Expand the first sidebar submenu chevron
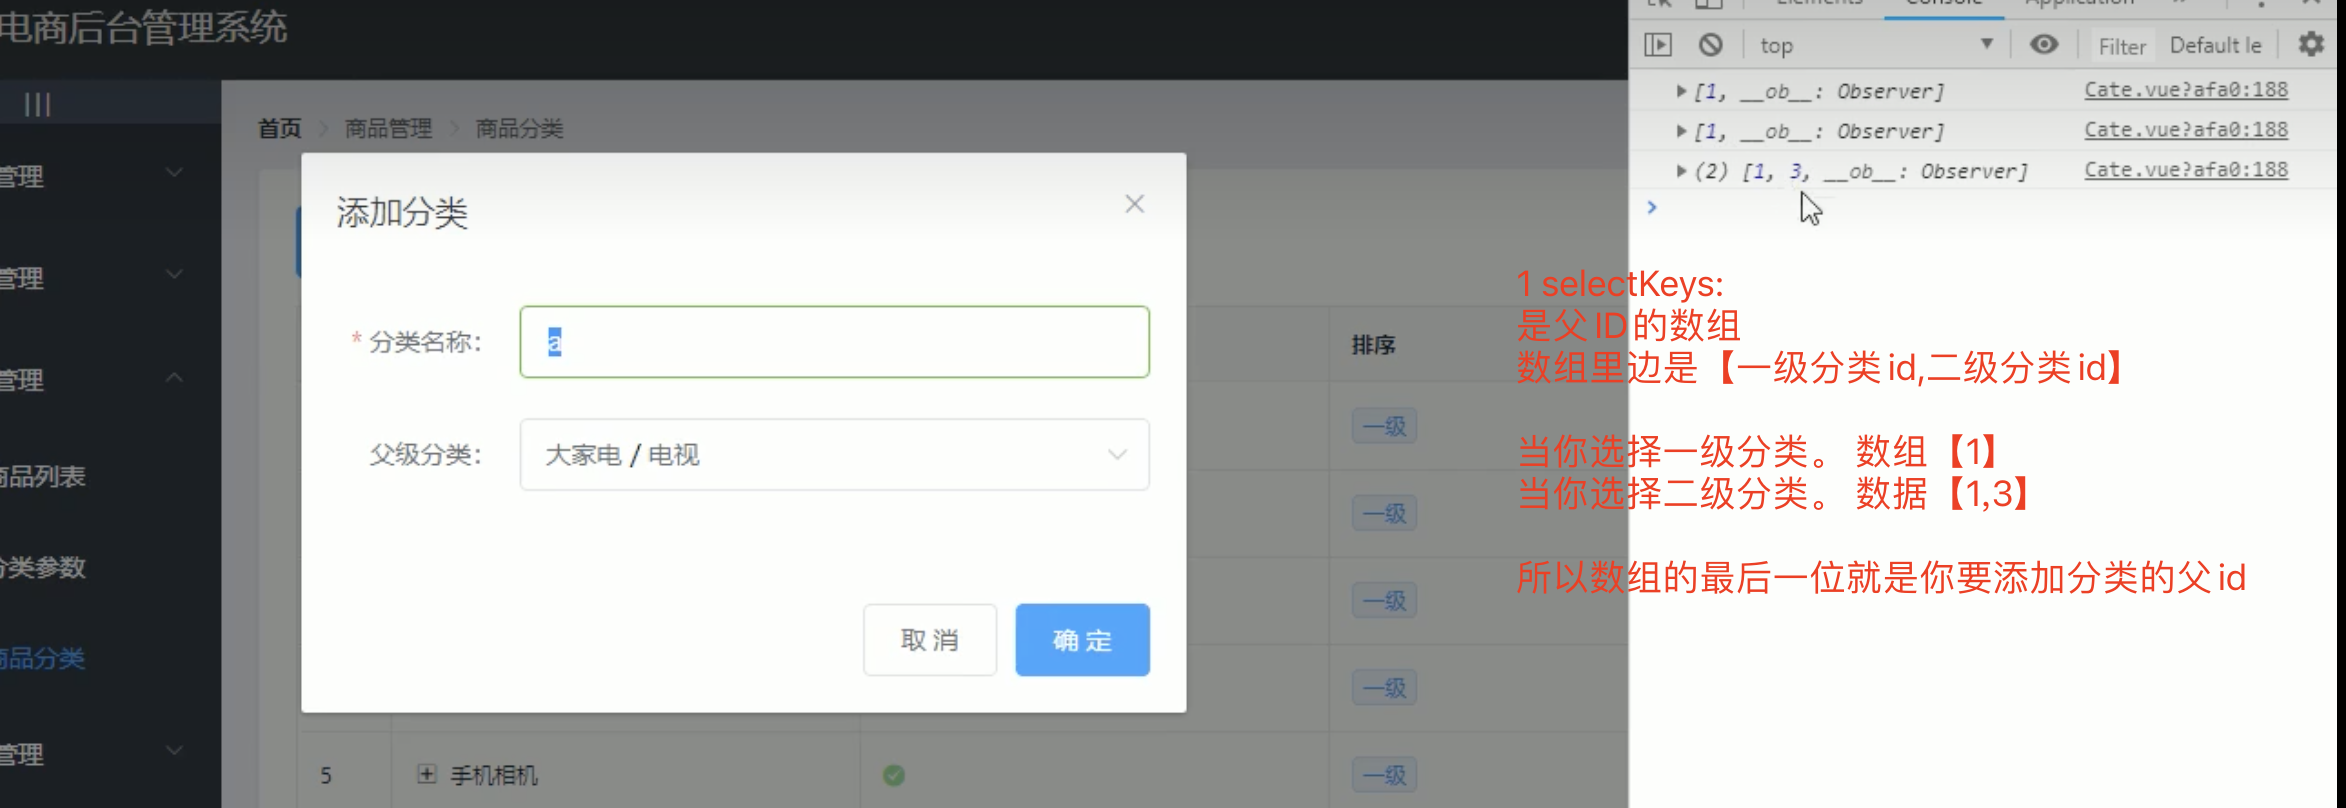This screenshot has width=2346, height=808. [174, 173]
